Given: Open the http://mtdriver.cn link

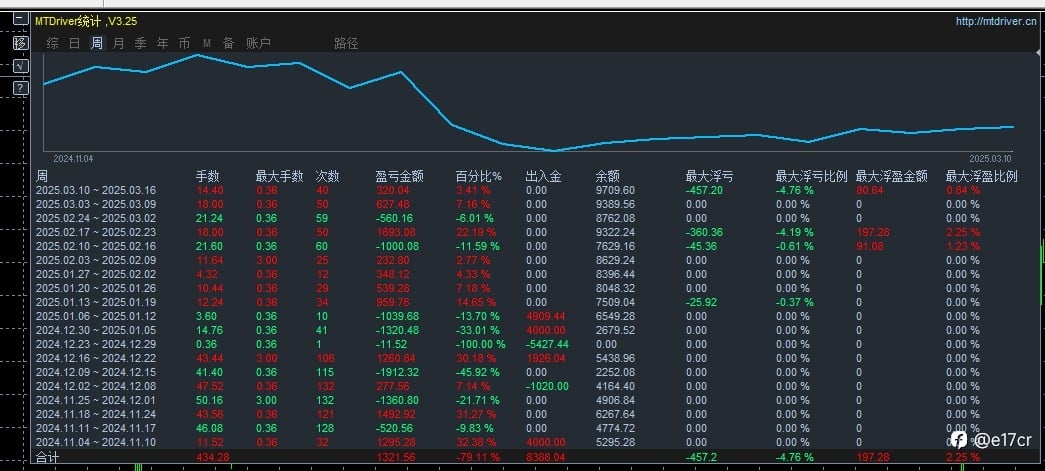Looking at the screenshot, I should (x=996, y=21).
